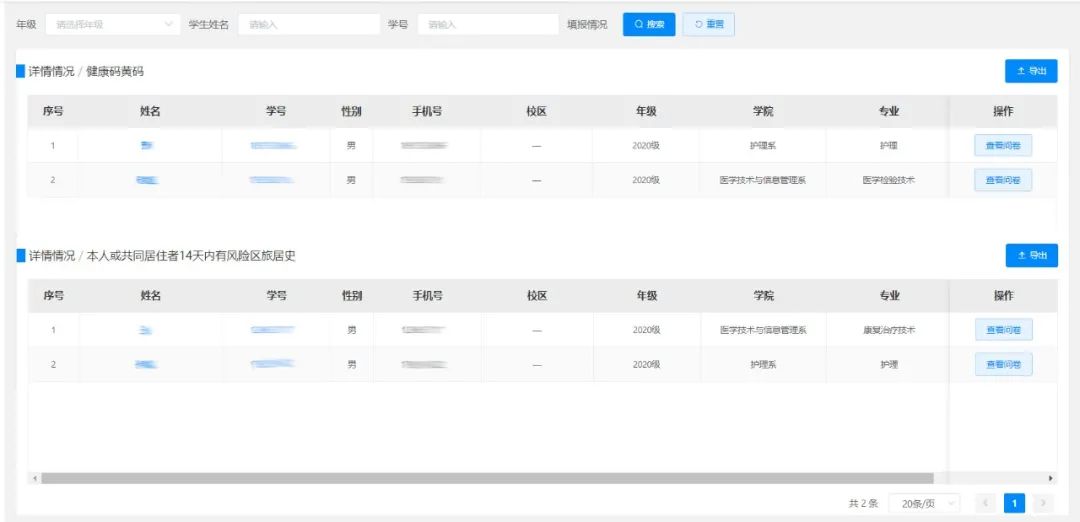The image size is (1080, 522).
Task: Open name link in row 1 of 健康码黄码
Action: pyautogui.click(x=148, y=146)
